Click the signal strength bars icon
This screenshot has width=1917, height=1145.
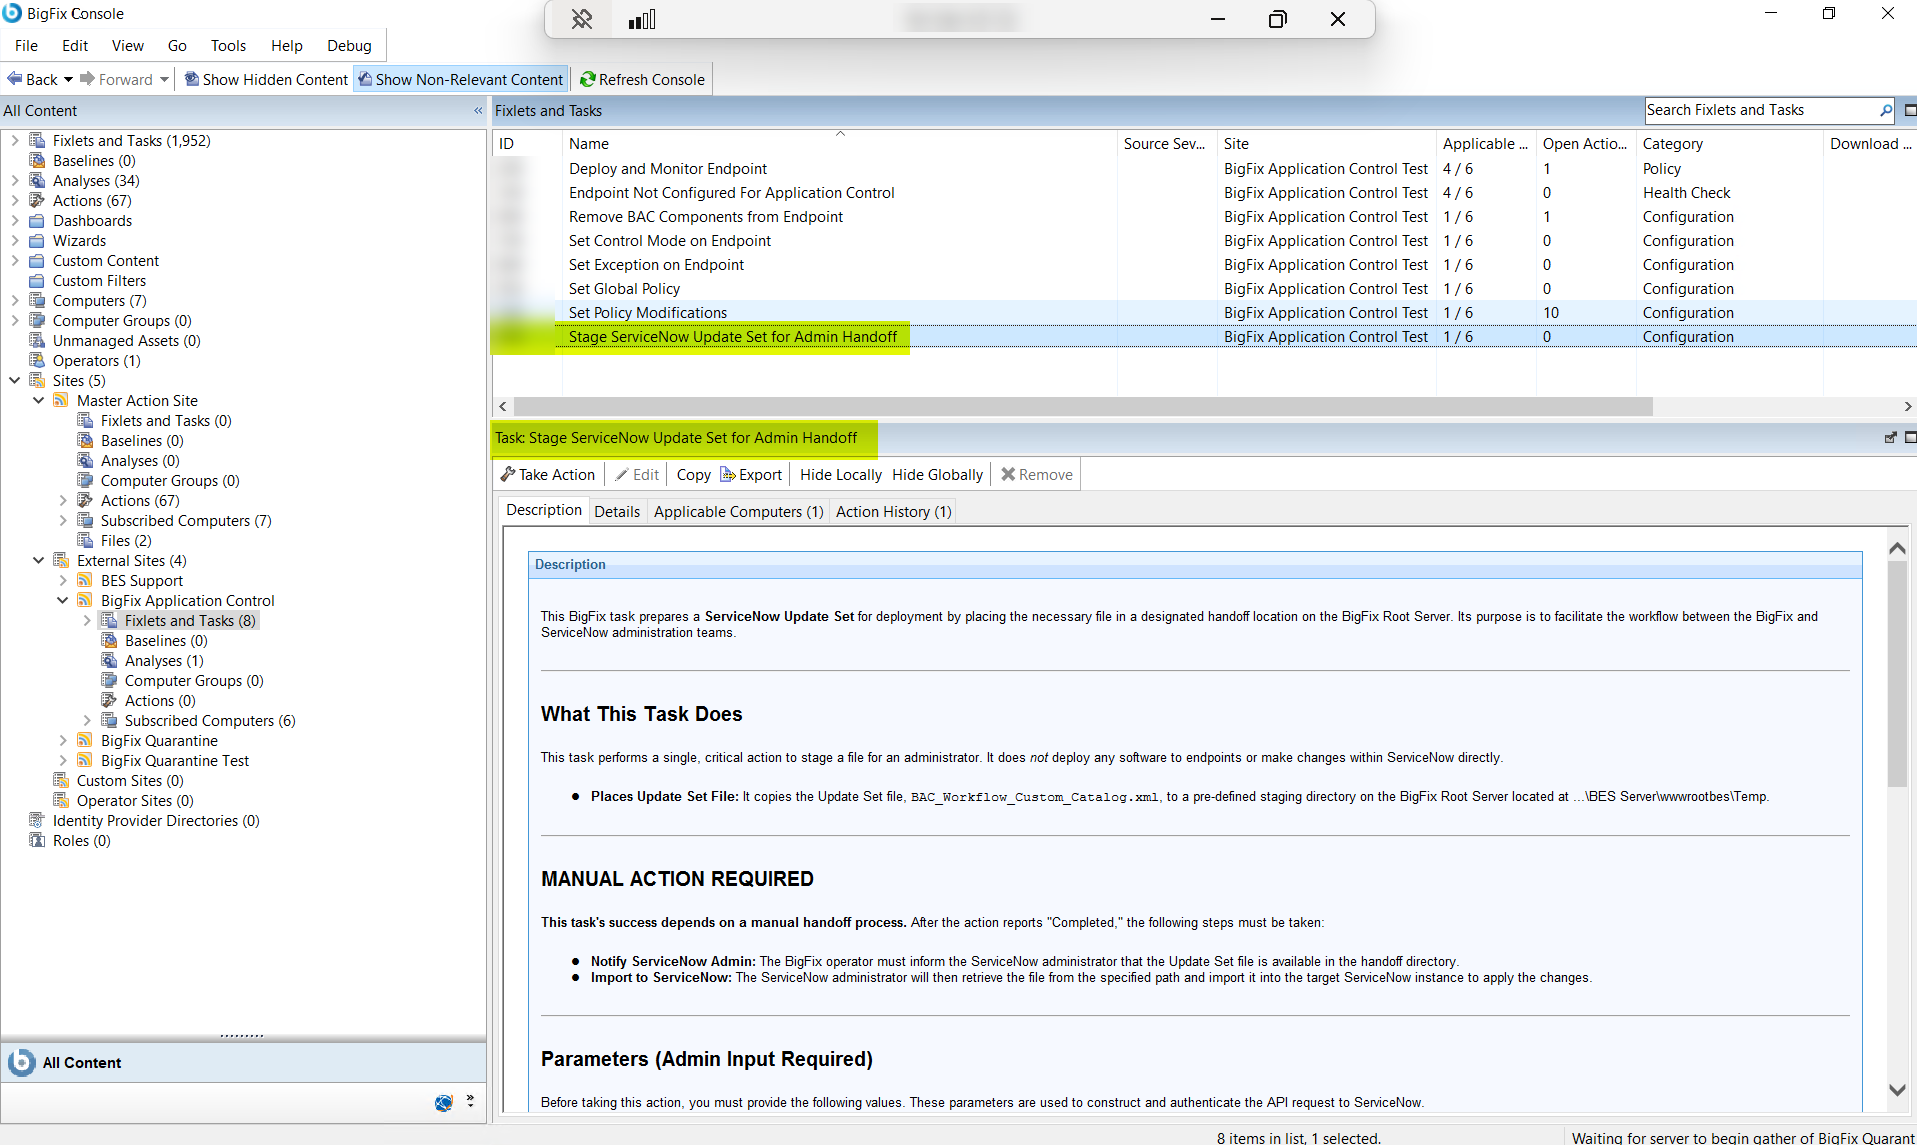[642, 19]
